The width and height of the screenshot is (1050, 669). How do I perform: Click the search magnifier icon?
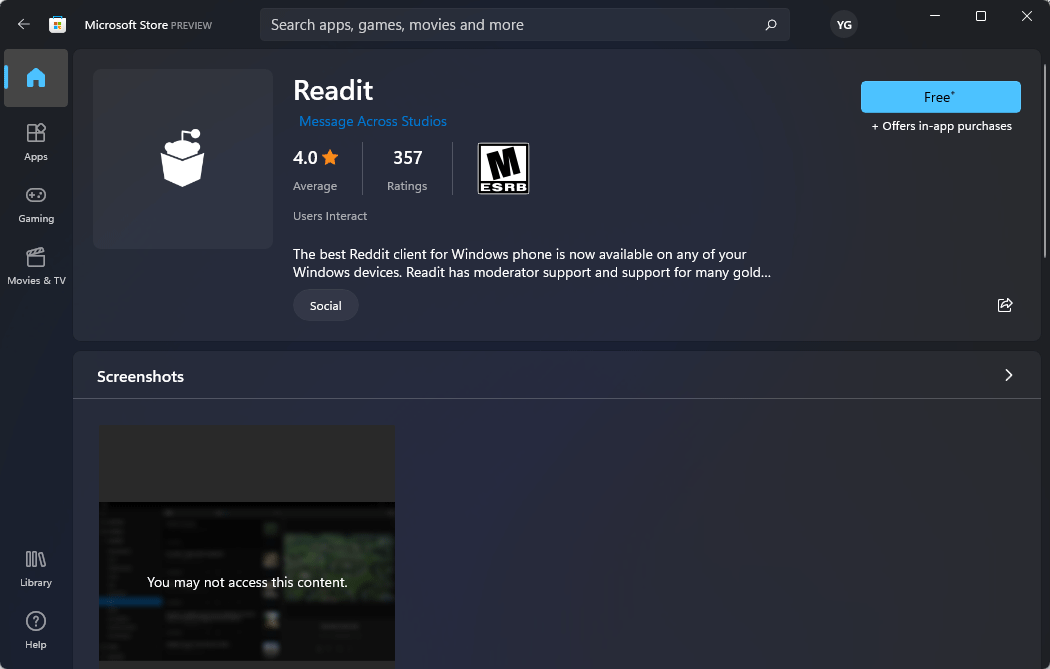tap(771, 25)
